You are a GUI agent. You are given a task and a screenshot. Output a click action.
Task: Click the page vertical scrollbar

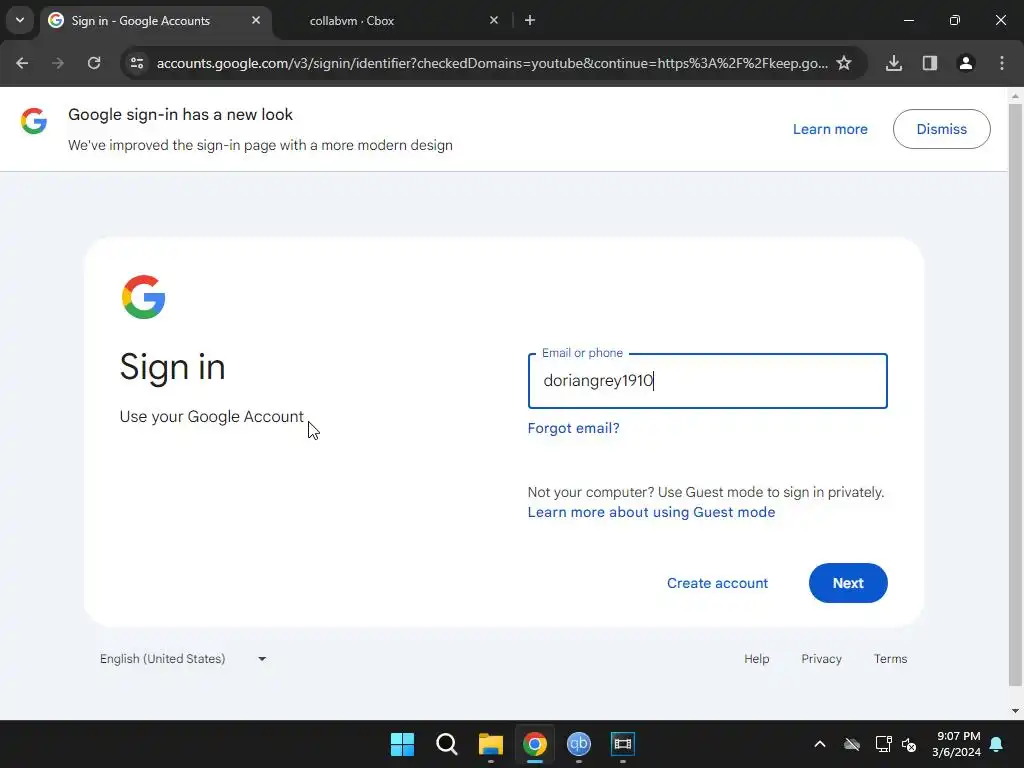click(1015, 395)
